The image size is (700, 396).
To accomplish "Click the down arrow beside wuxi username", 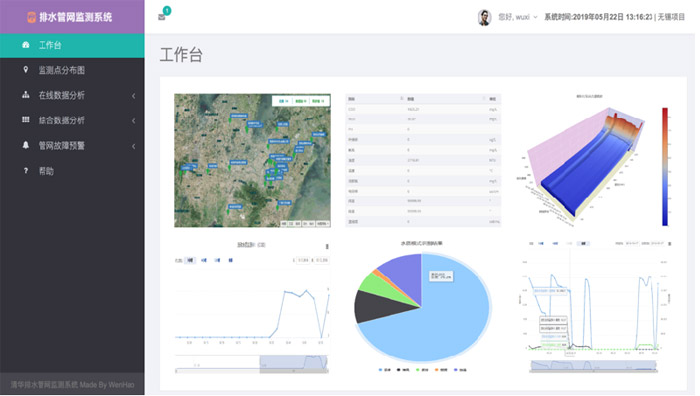I will 535,17.
